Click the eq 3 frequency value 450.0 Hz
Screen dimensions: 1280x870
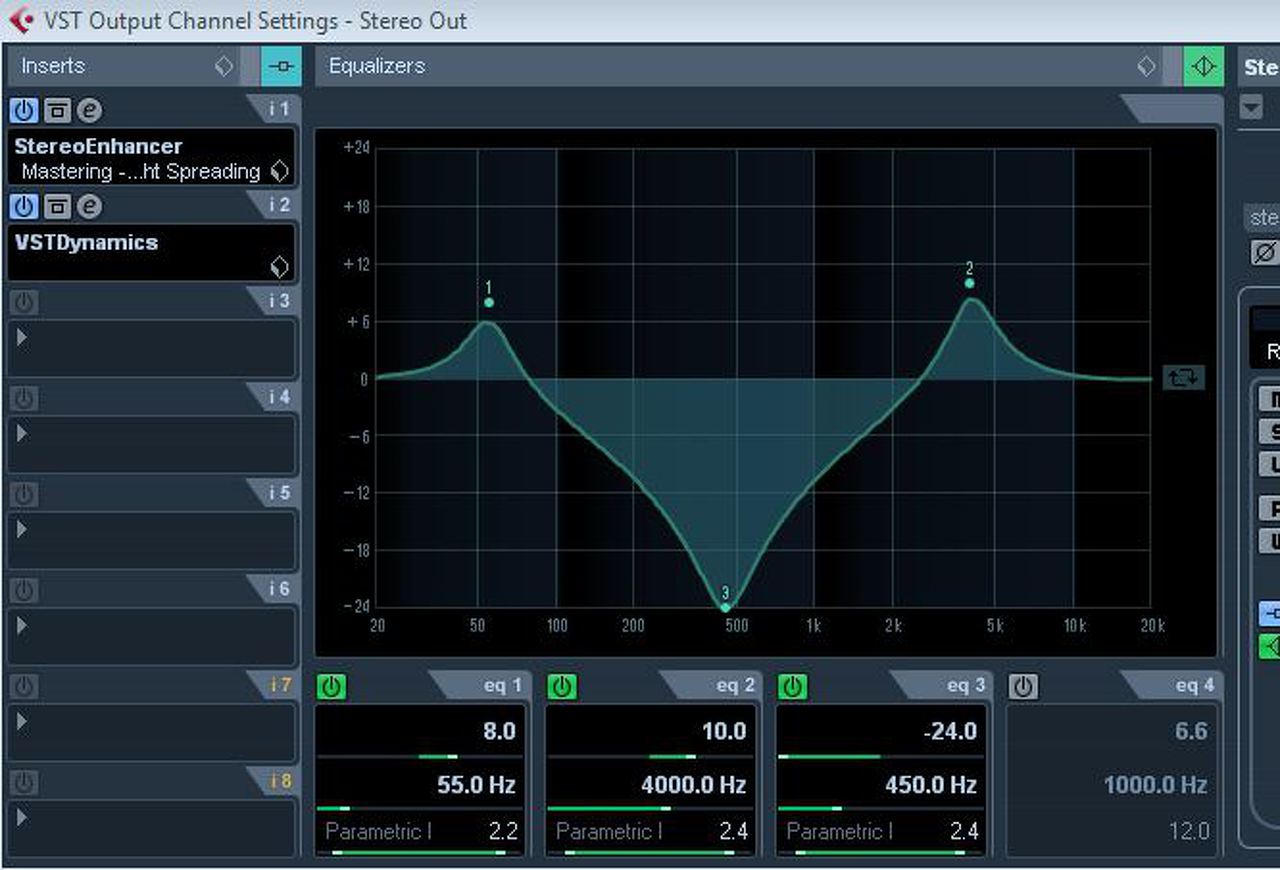point(931,785)
